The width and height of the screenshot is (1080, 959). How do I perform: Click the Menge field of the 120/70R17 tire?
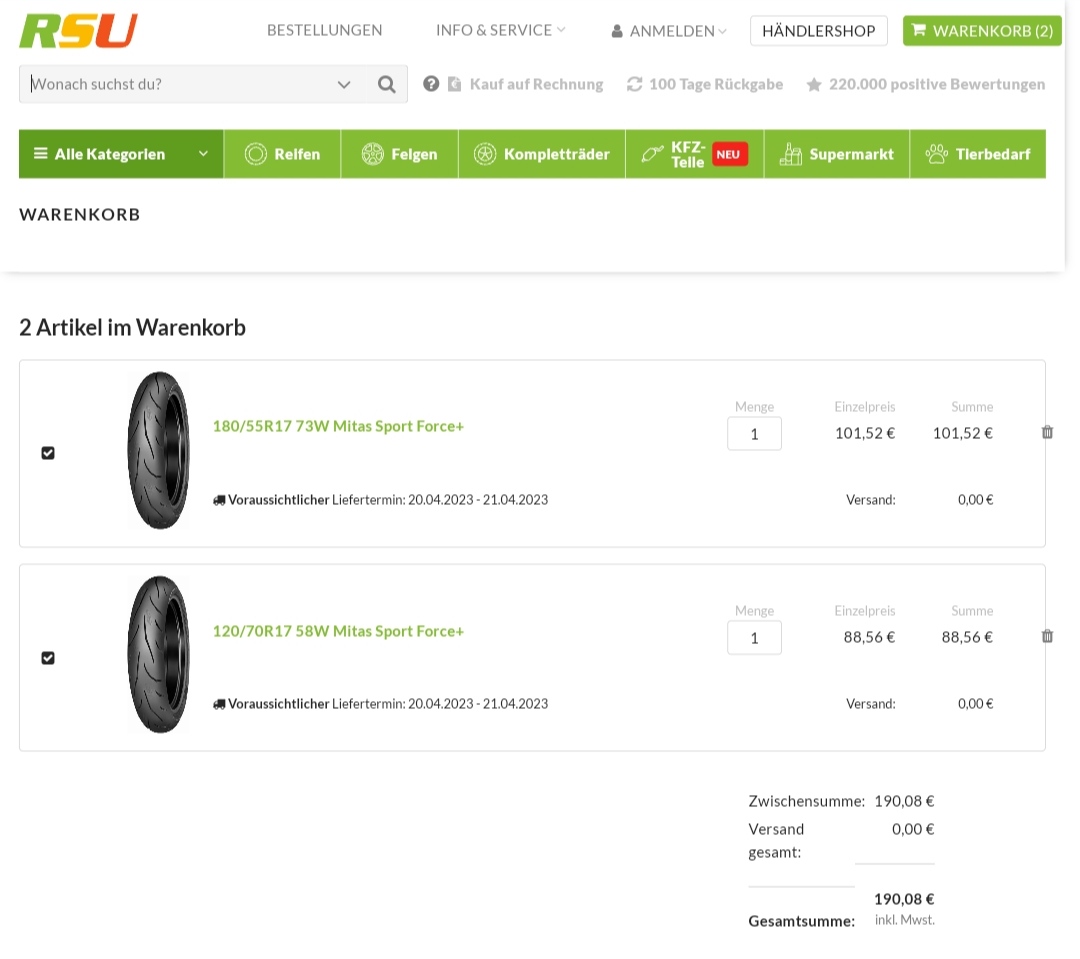coord(754,637)
